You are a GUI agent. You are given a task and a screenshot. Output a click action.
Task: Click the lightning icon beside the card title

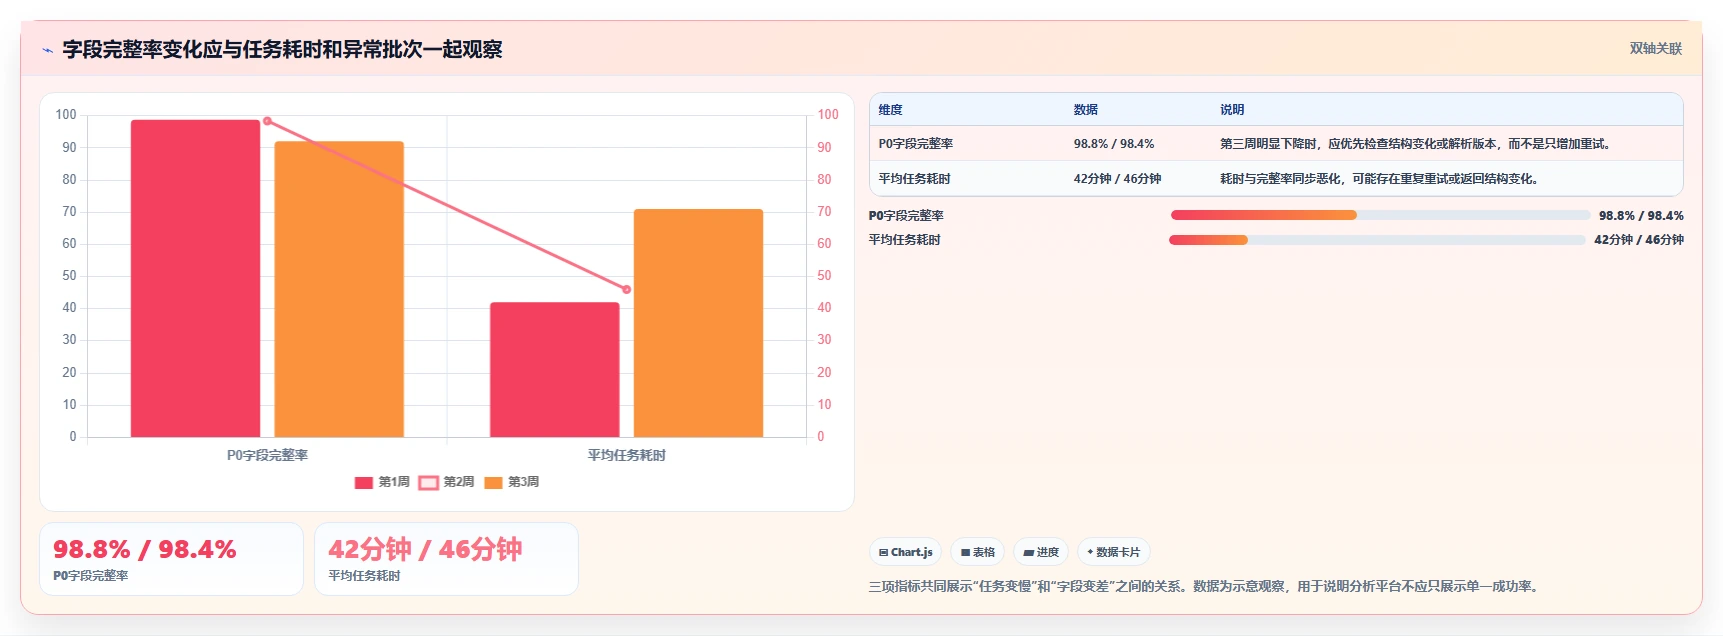tap(47, 50)
